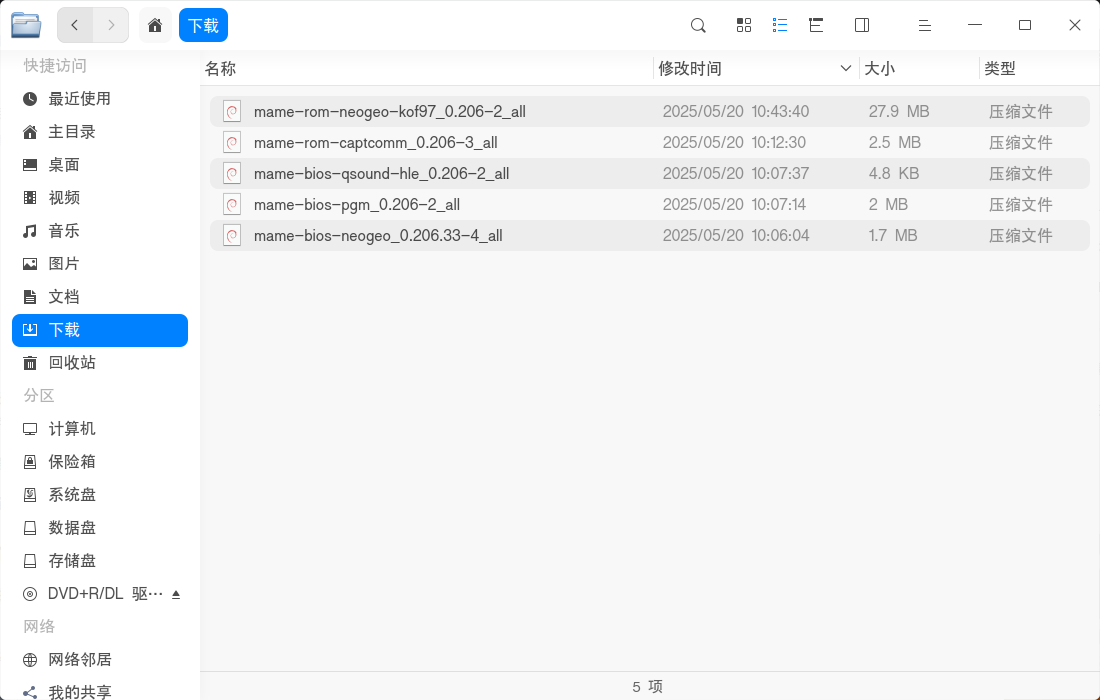
Task: Click the 5 项 status bar text
Action: pyautogui.click(x=648, y=687)
